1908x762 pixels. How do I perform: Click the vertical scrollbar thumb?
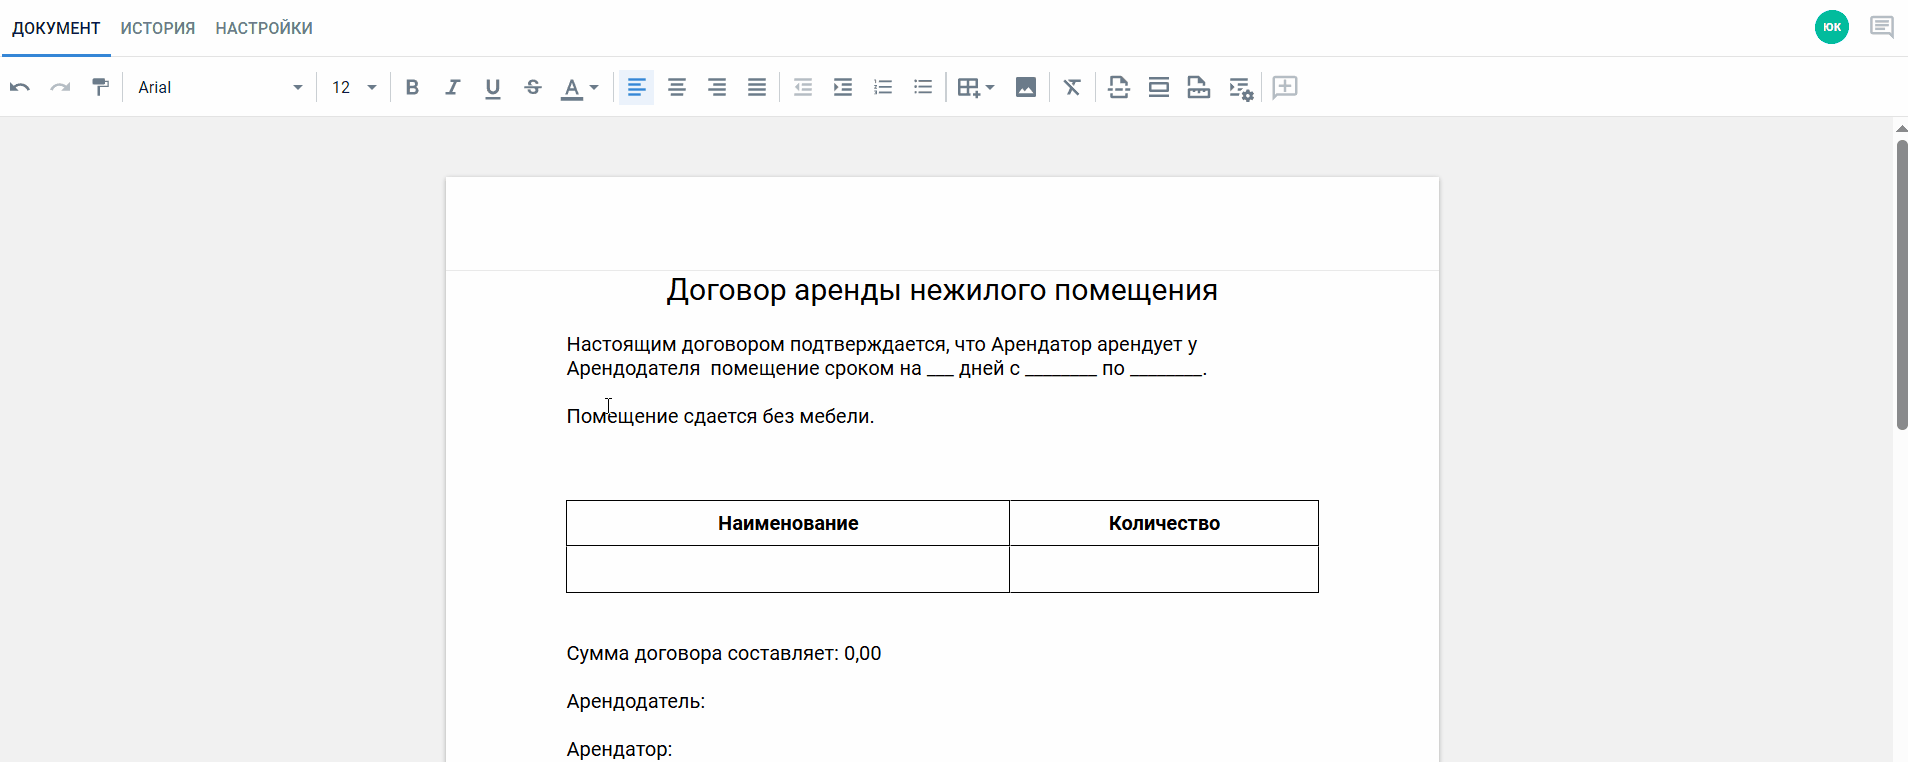(x=1902, y=285)
